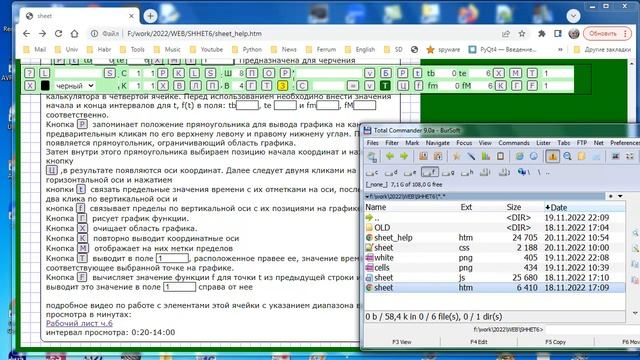Open the Youtube bookmarks folder

click(x=207, y=49)
